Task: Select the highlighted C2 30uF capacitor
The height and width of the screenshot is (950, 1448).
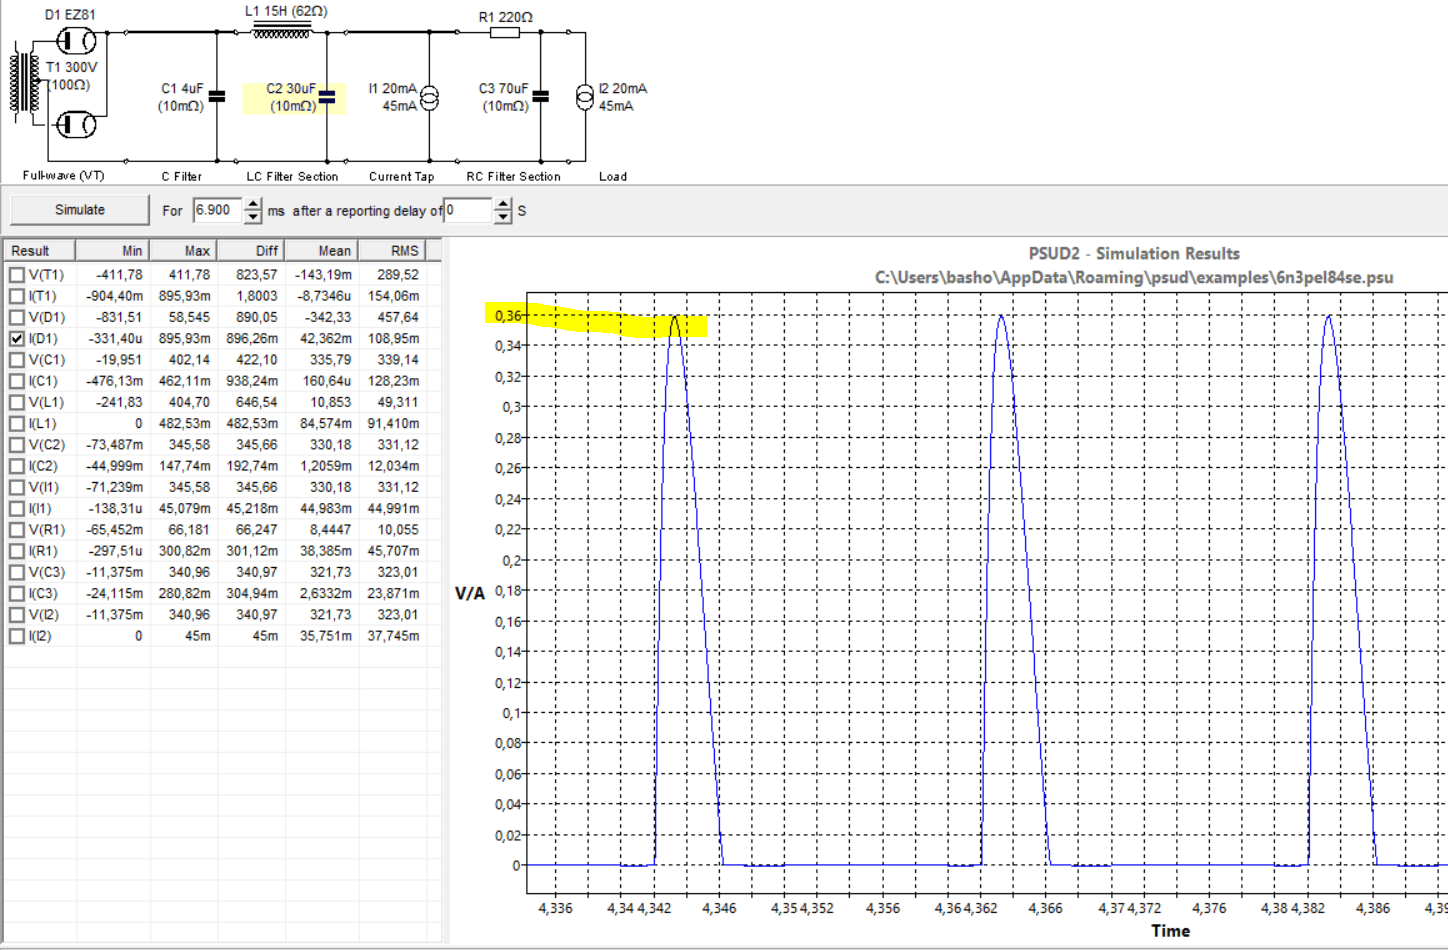Action: (326, 97)
